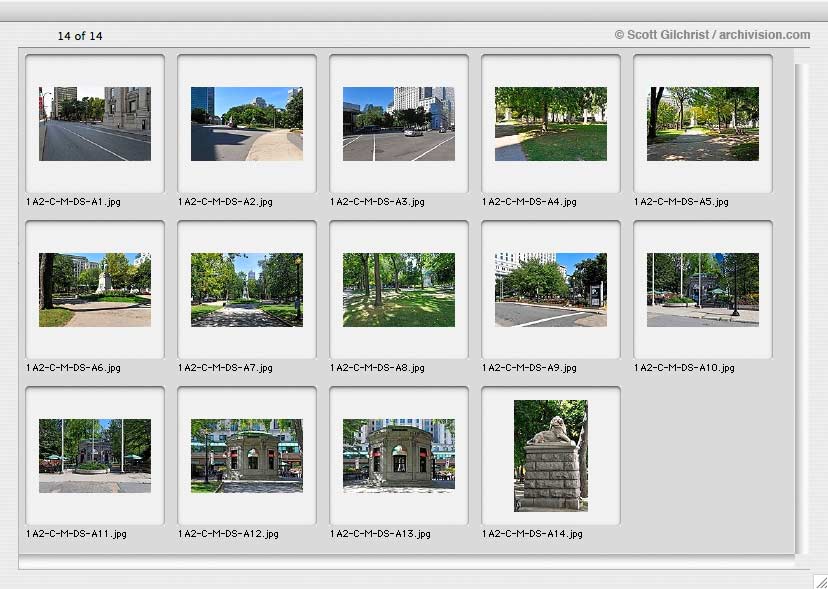This screenshot has height=589, width=828.
Task: Open thumbnail 1A2-C-M-DS-A4.jpg park lawn
Action: pos(551,124)
